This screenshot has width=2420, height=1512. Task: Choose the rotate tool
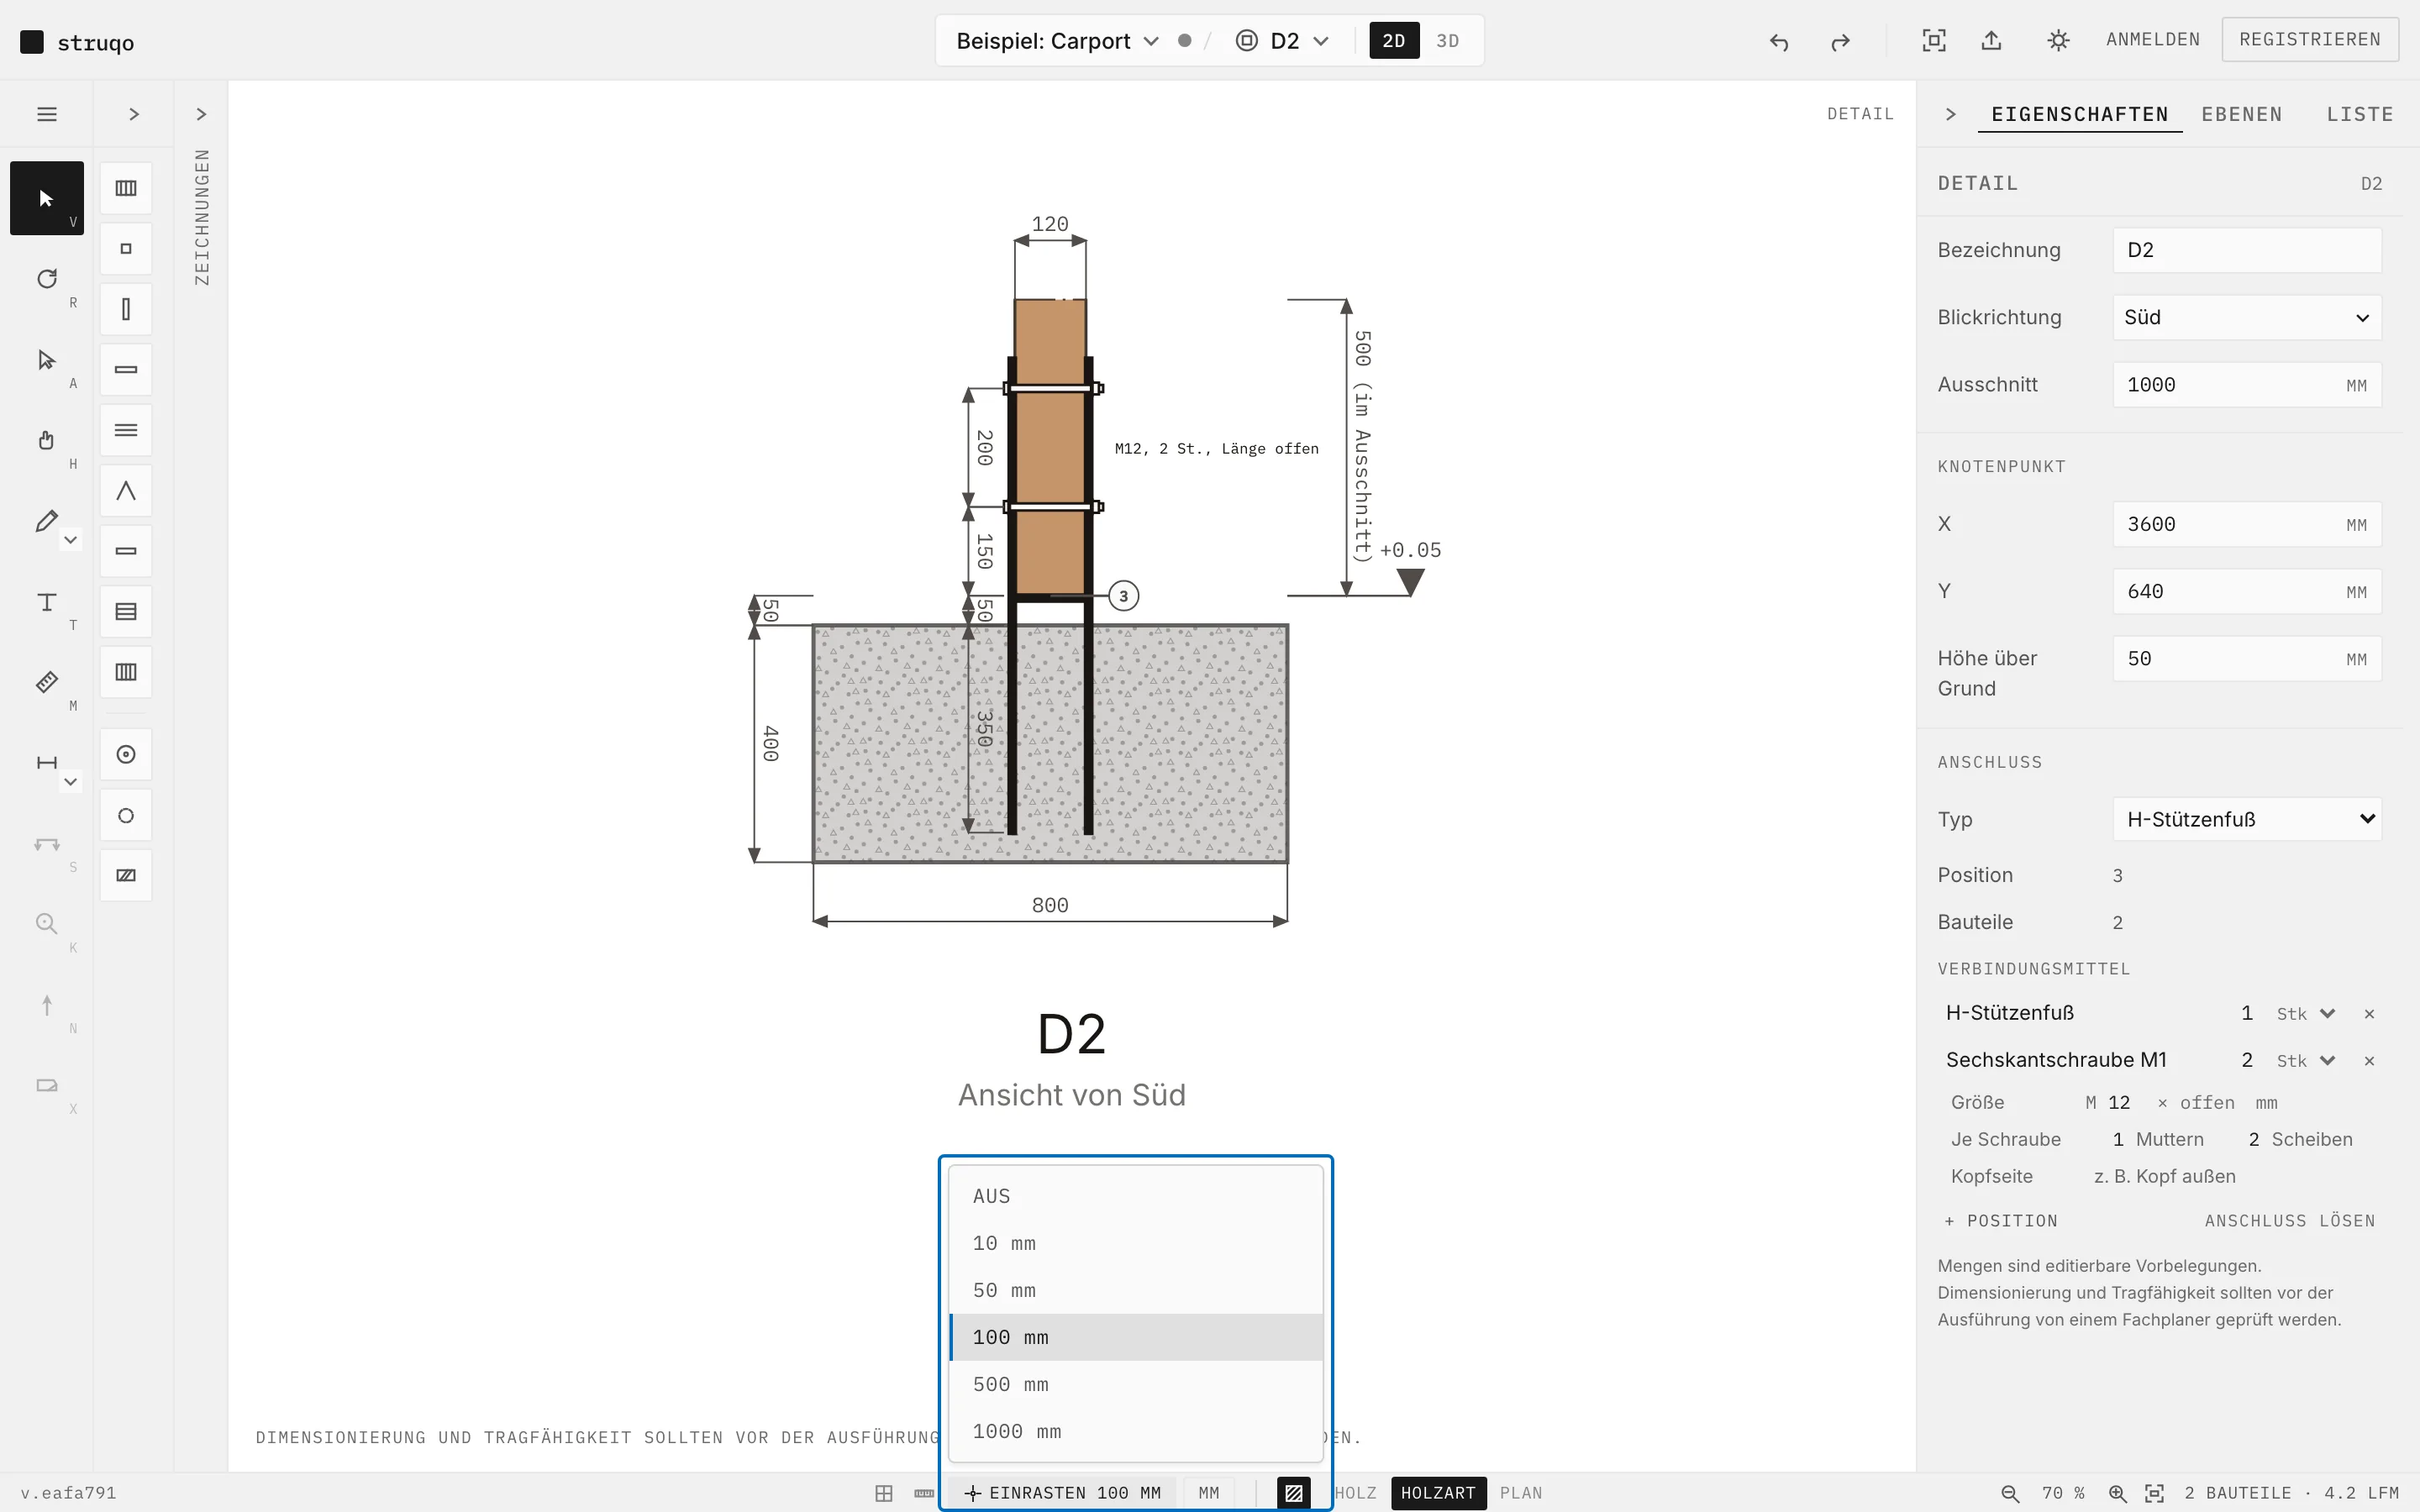pyautogui.click(x=46, y=279)
